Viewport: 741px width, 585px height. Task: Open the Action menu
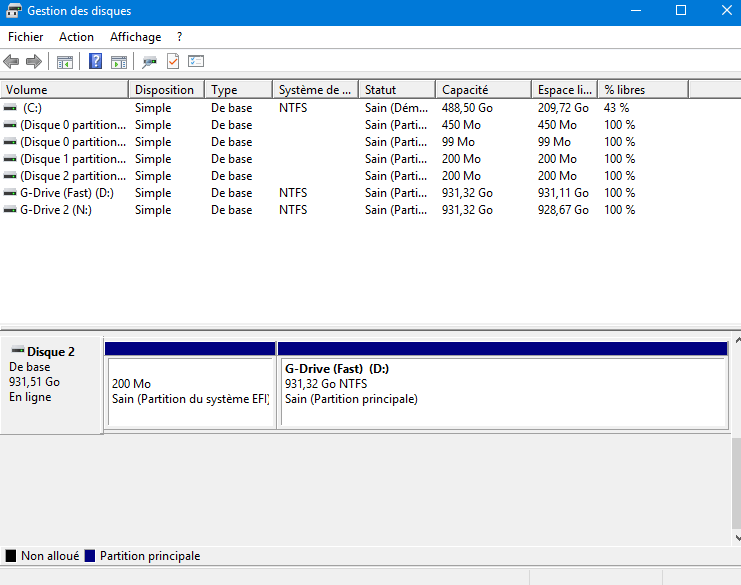(x=76, y=37)
